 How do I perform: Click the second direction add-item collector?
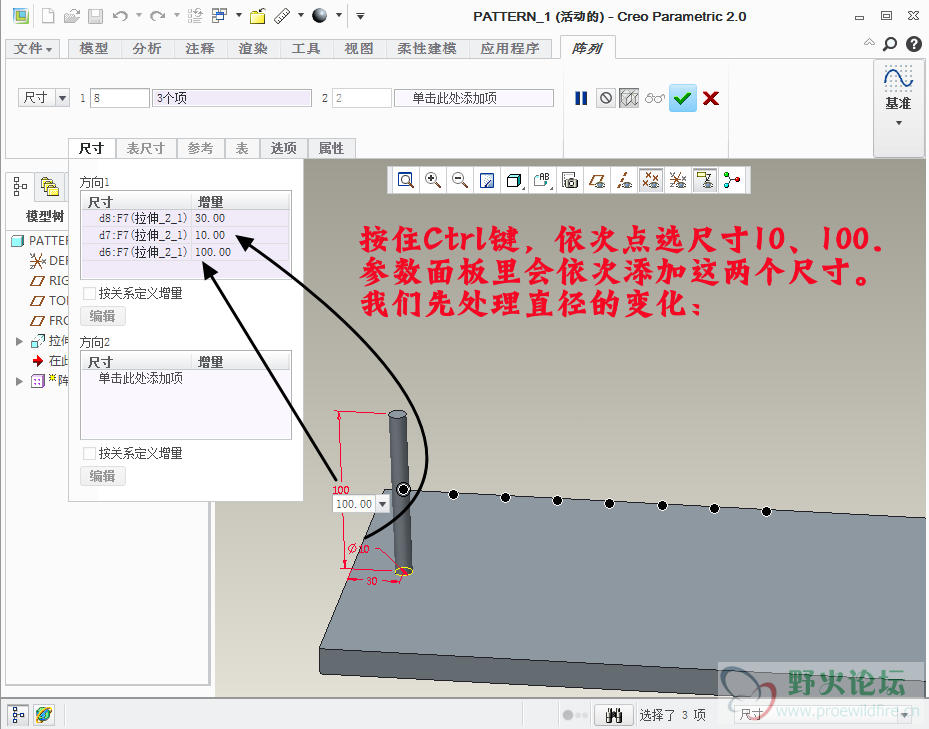pyautogui.click(x=474, y=98)
